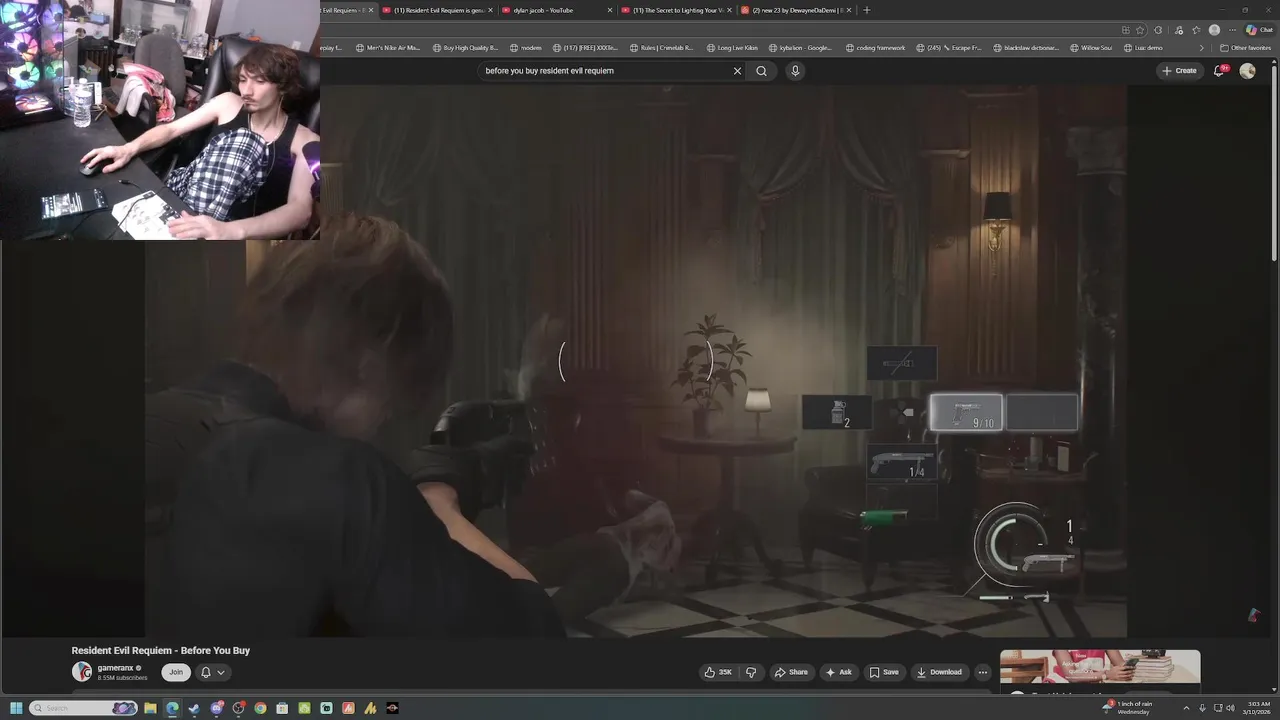
Task: Dislike the video with thumbs down
Action: point(751,672)
